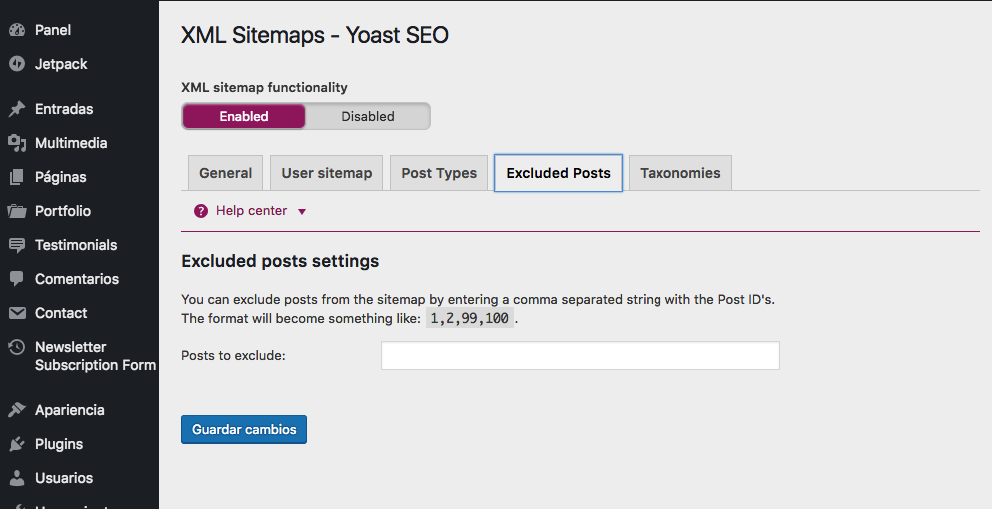Click the Portfolio folder icon
The width and height of the screenshot is (992, 509).
pyautogui.click(x=17, y=211)
